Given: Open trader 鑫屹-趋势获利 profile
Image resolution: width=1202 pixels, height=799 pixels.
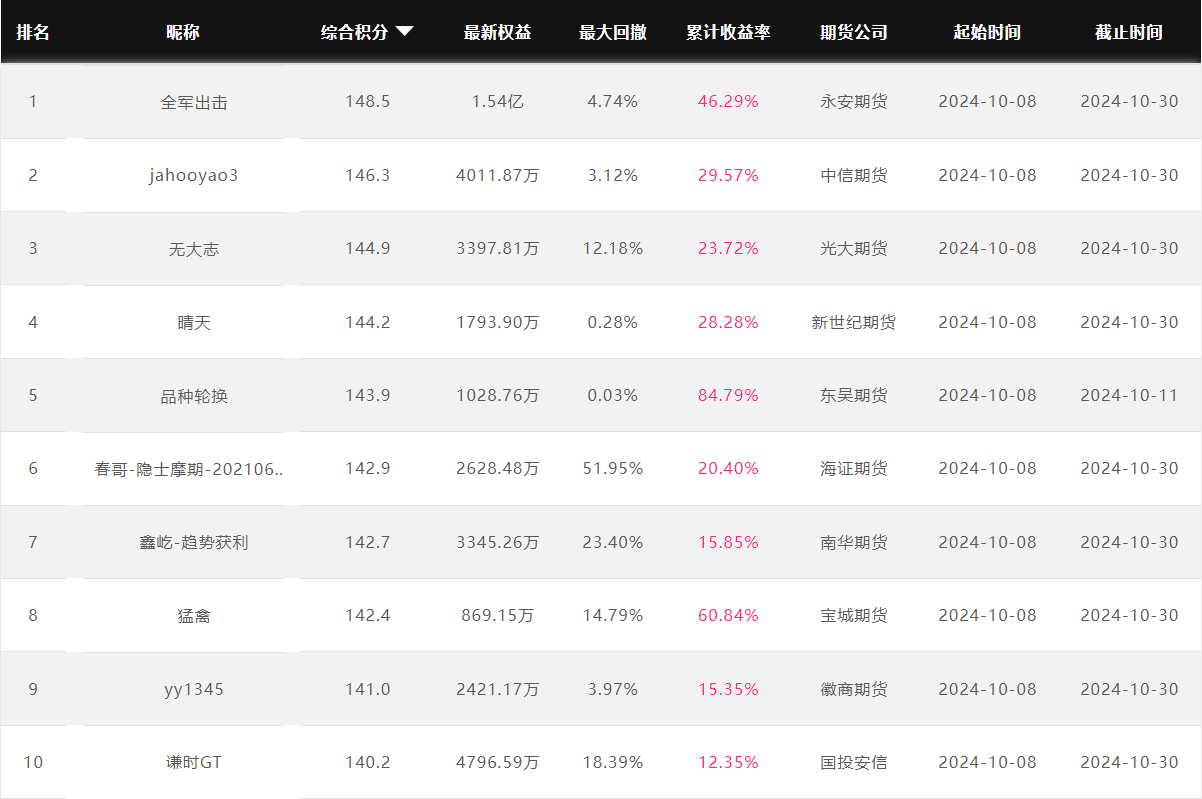Looking at the screenshot, I should click(194, 542).
